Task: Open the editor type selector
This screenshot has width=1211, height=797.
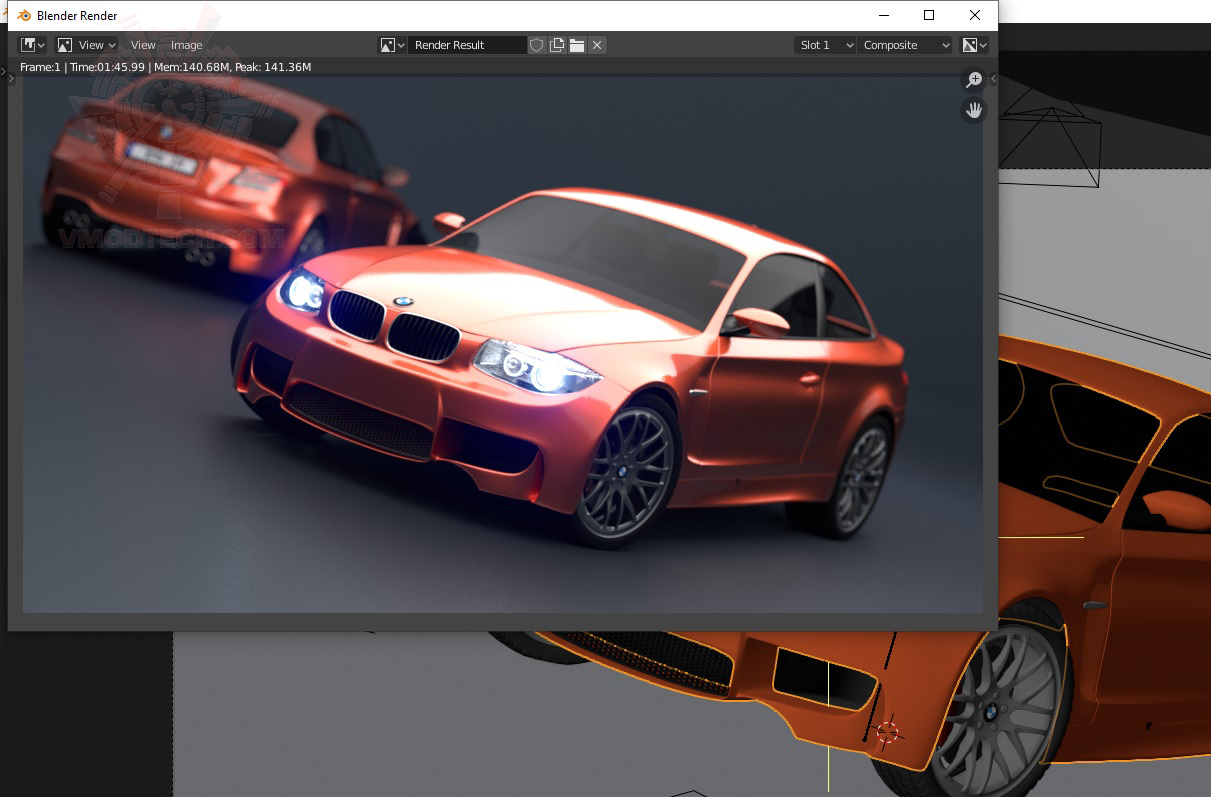Action: pyautogui.click(x=33, y=45)
